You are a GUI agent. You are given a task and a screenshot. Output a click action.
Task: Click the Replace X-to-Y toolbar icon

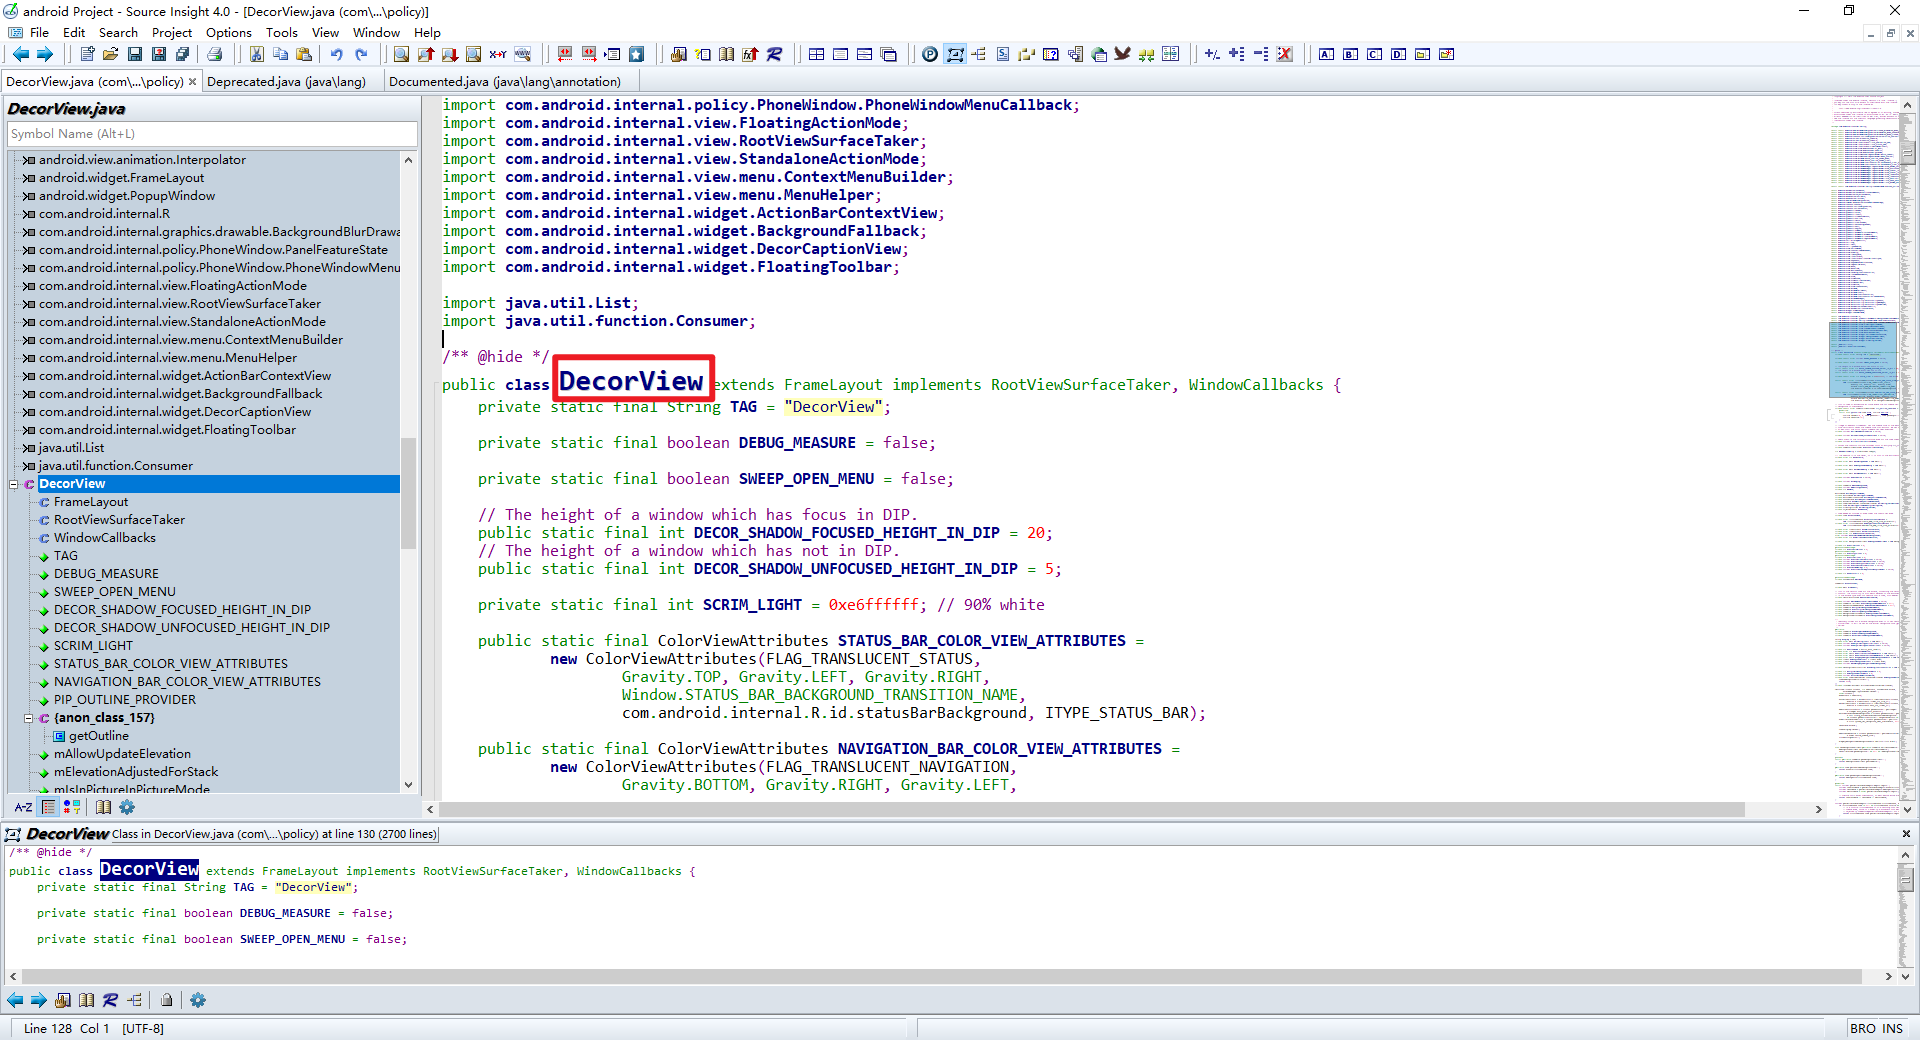click(x=497, y=54)
